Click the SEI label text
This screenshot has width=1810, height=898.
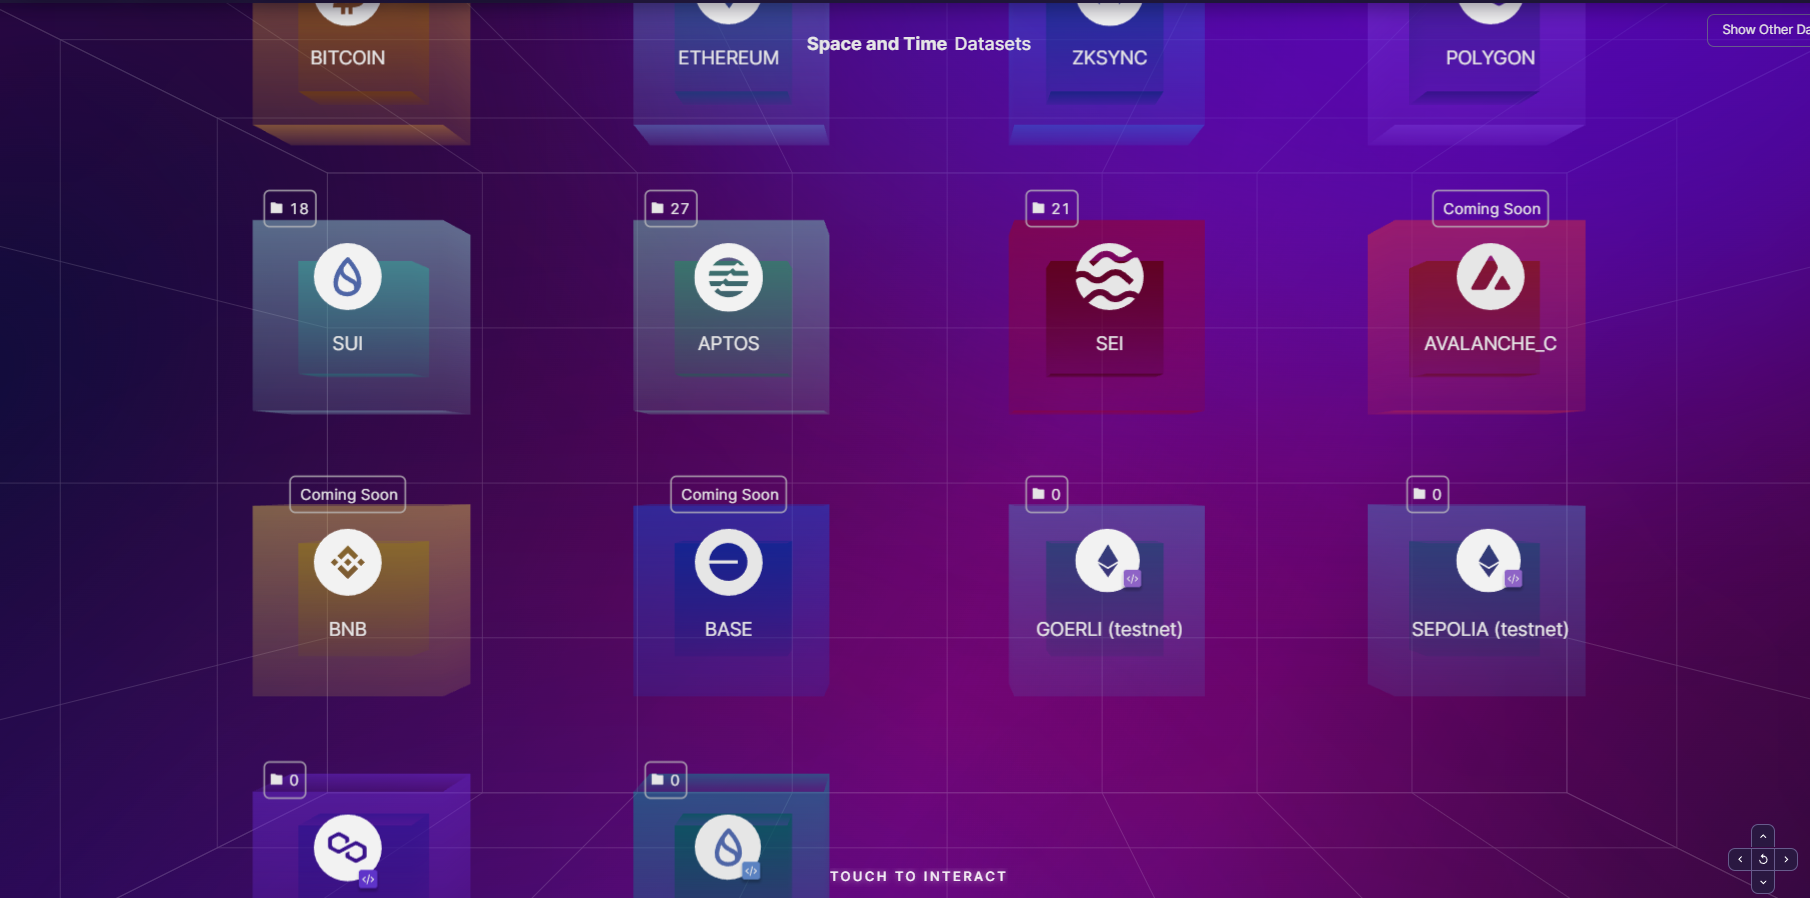point(1109,343)
